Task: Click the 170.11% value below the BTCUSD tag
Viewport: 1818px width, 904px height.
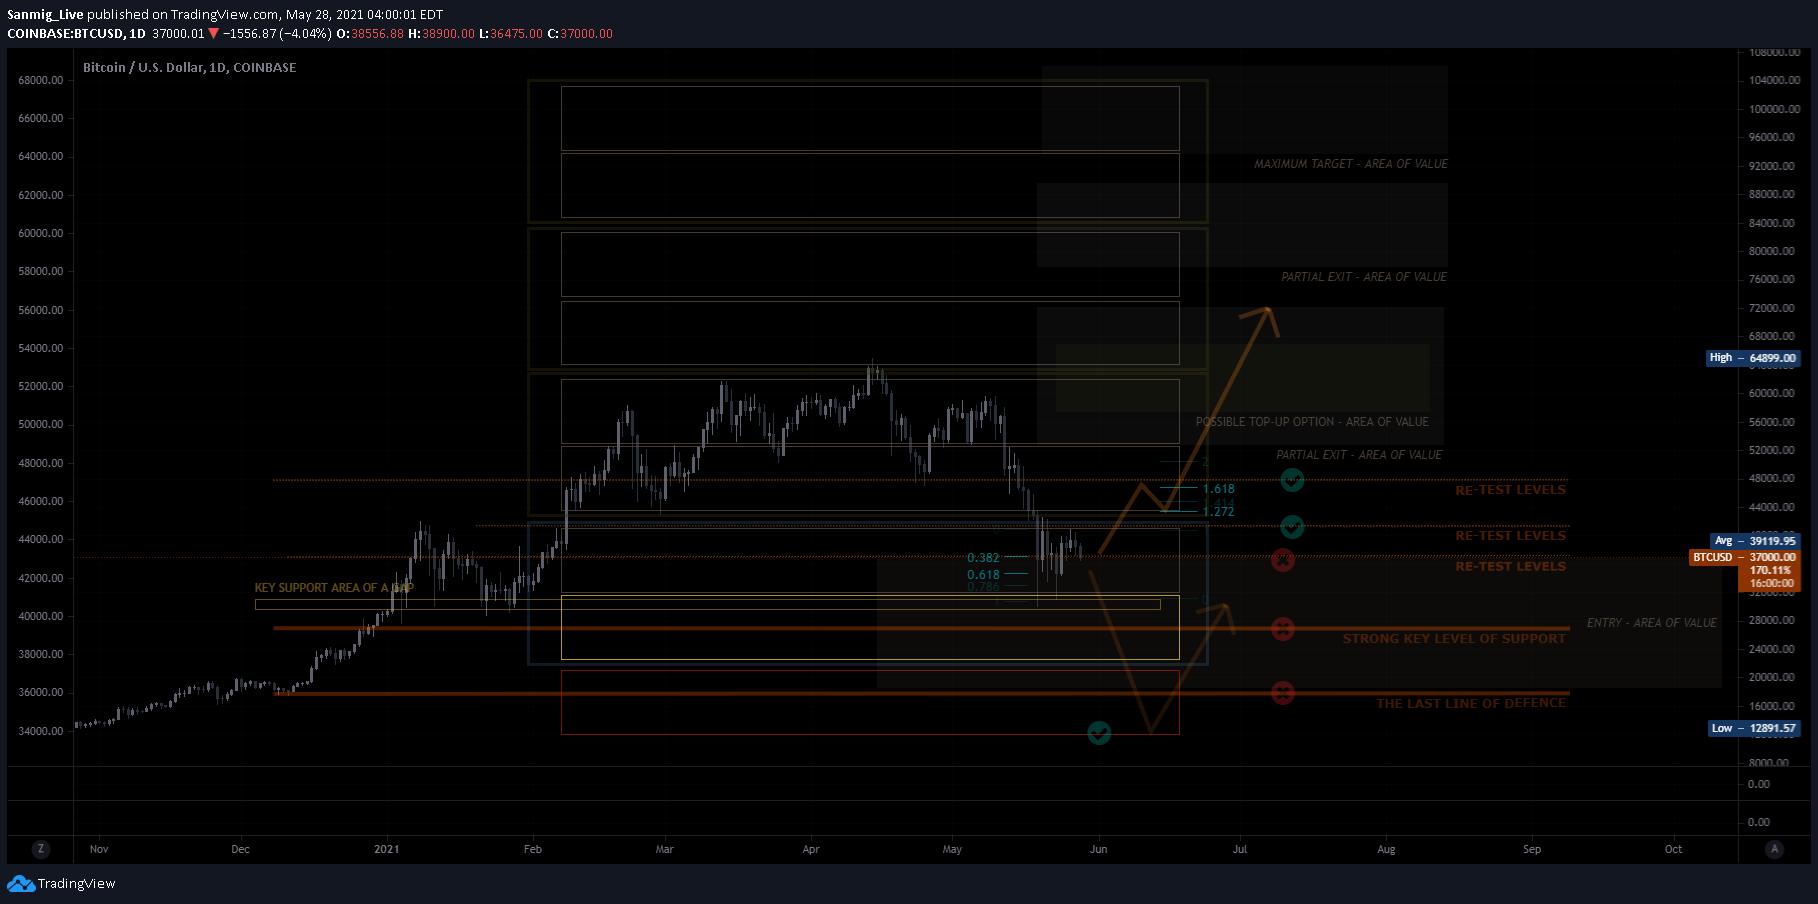Action: [1770, 570]
